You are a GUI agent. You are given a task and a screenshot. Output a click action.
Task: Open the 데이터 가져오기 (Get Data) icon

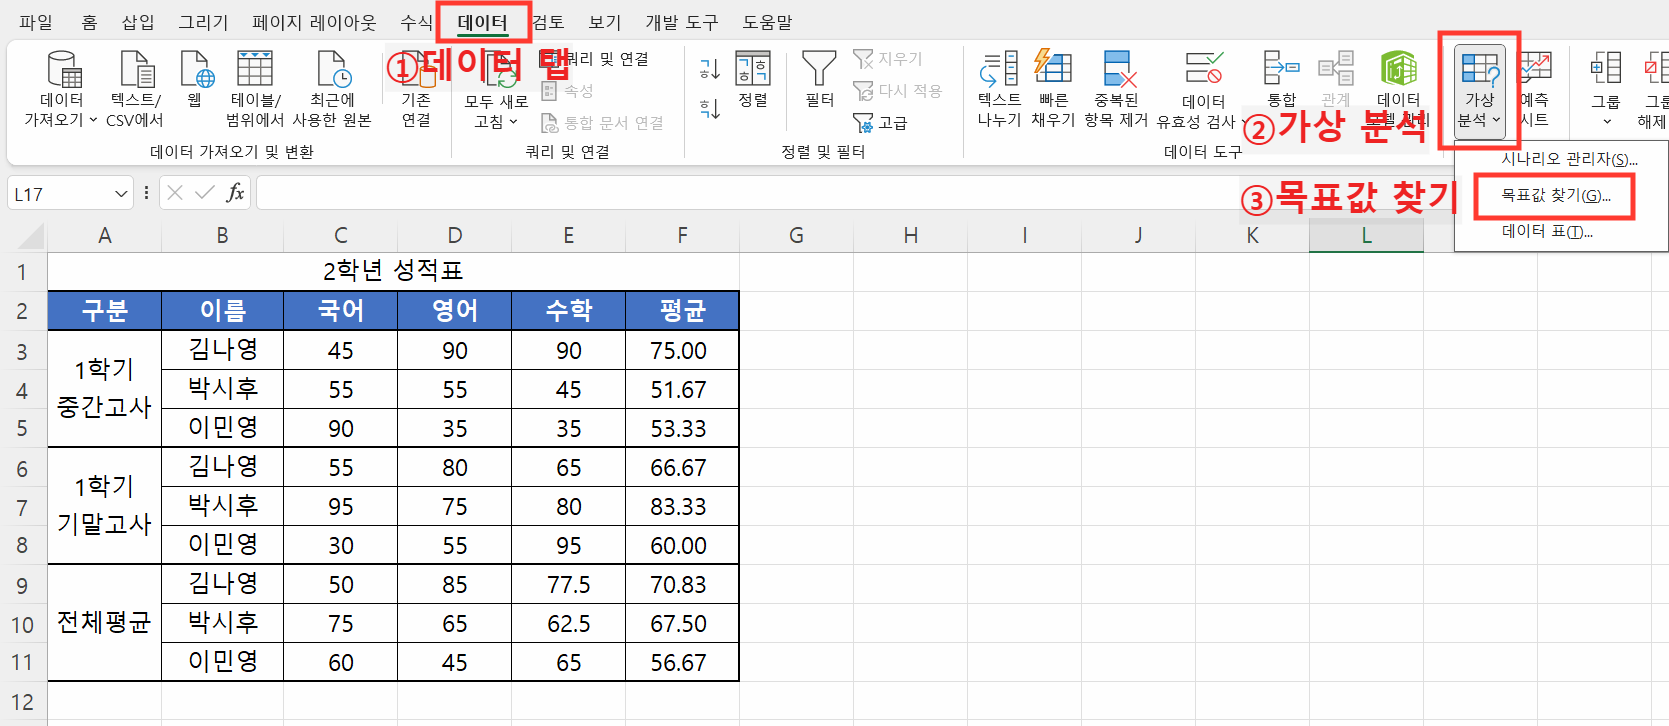64,69
